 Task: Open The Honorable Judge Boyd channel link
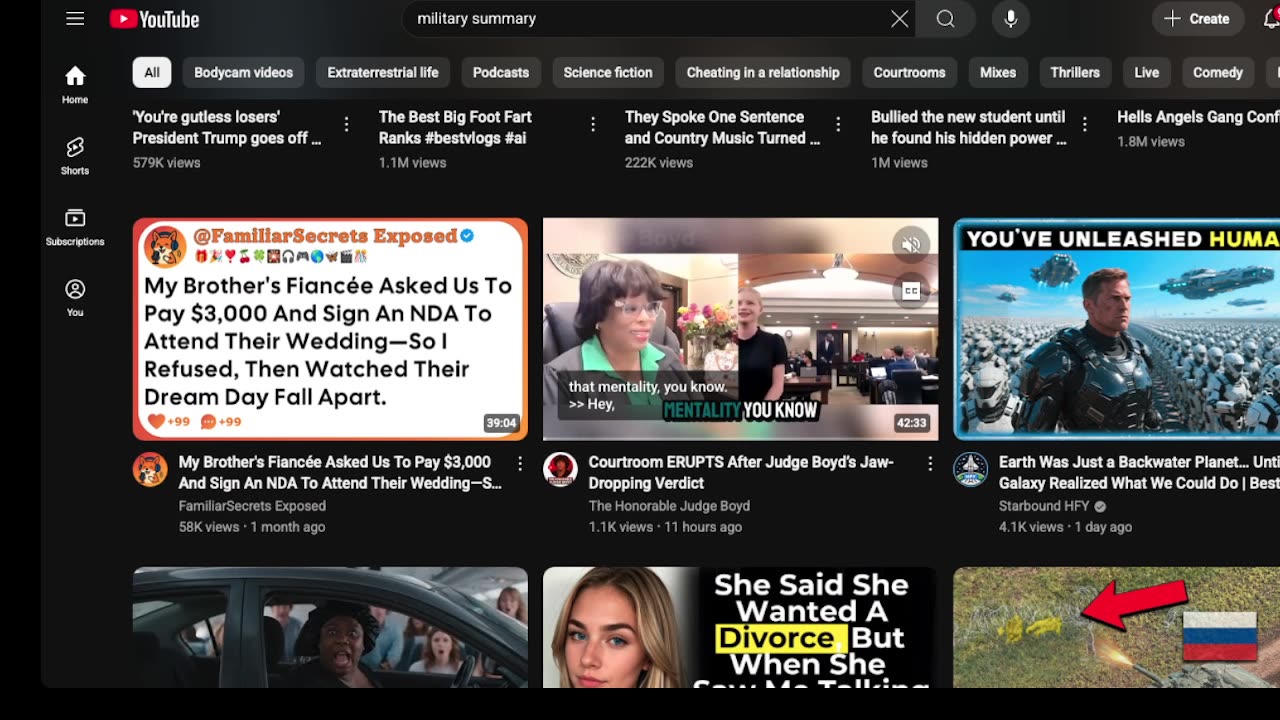[x=669, y=506]
